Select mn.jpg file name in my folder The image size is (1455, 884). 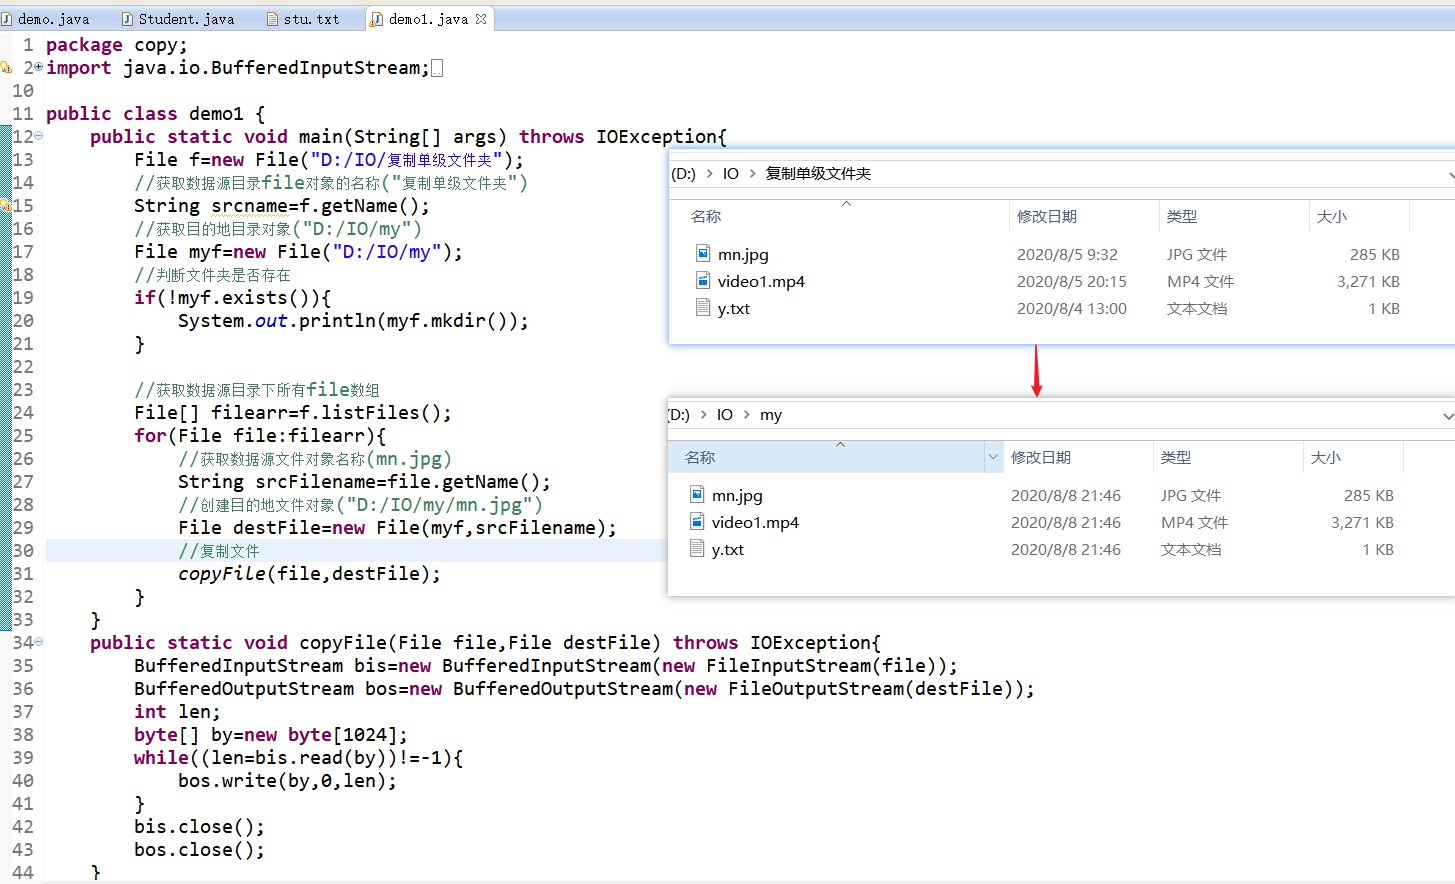tap(737, 496)
